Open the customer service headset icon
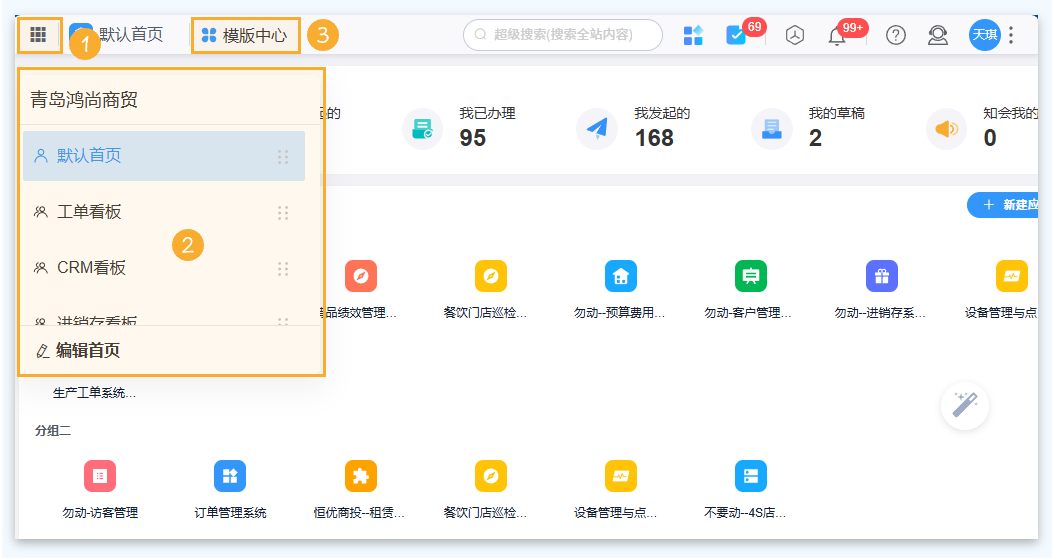 (x=937, y=36)
